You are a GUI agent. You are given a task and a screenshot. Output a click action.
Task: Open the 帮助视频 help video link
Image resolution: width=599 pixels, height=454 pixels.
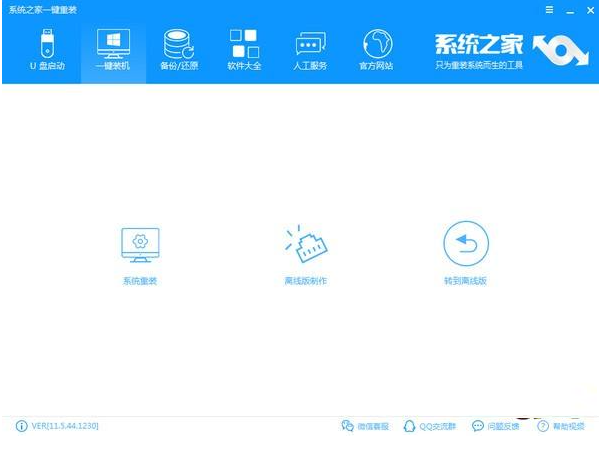click(569, 426)
